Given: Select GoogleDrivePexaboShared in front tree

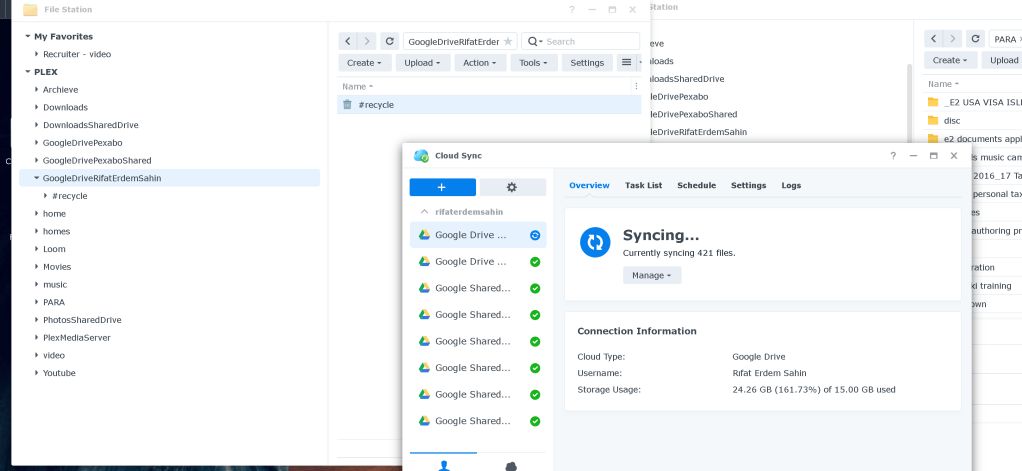Looking at the screenshot, I should (x=97, y=160).
